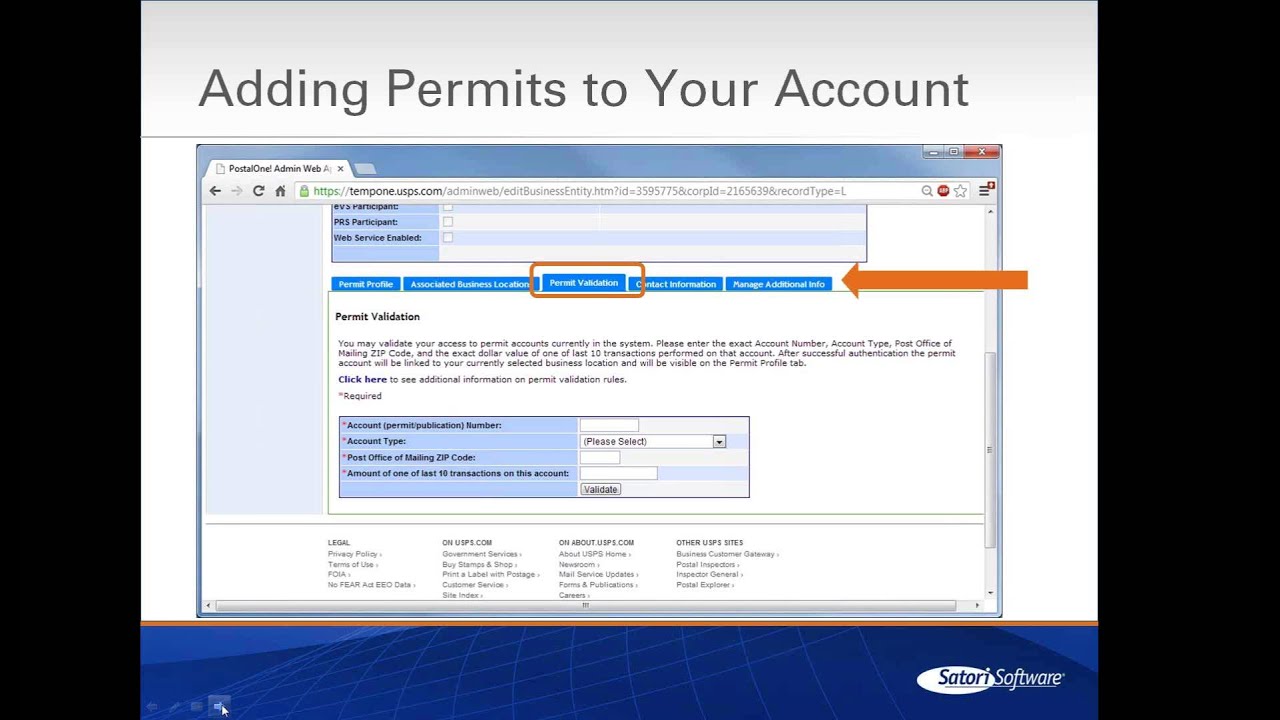Open the Buy Stamps & Shop link

point(479,565)
